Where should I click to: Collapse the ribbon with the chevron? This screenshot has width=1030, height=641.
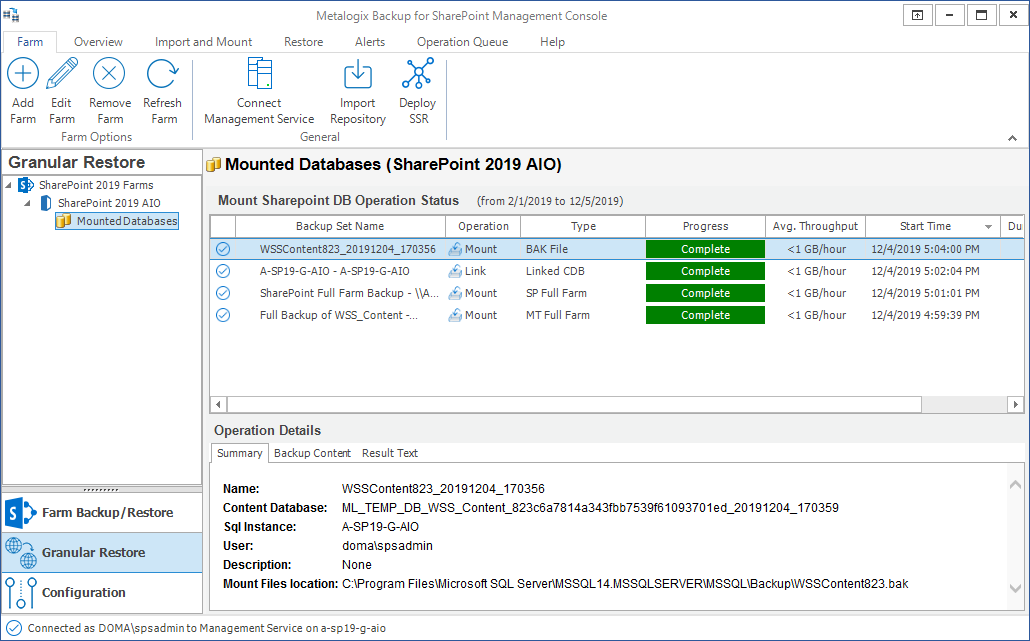[1012, 138]
